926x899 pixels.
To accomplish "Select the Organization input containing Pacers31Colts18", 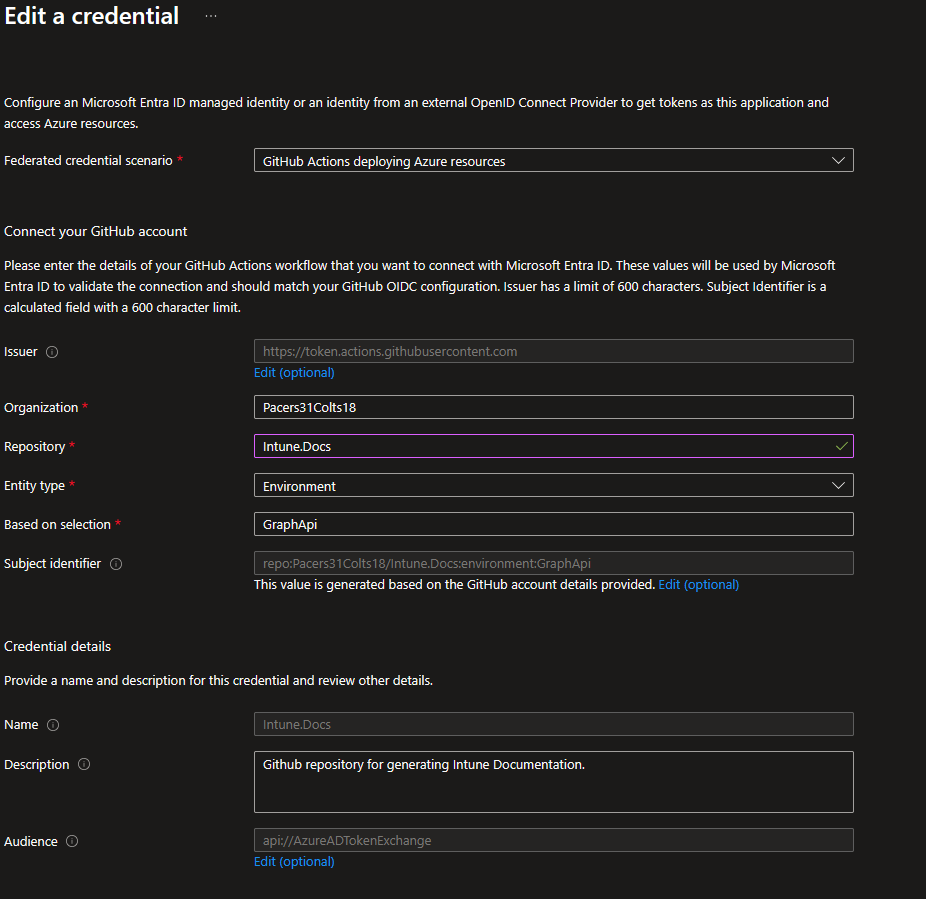I will pyautogui.click(x=553, y=407).
